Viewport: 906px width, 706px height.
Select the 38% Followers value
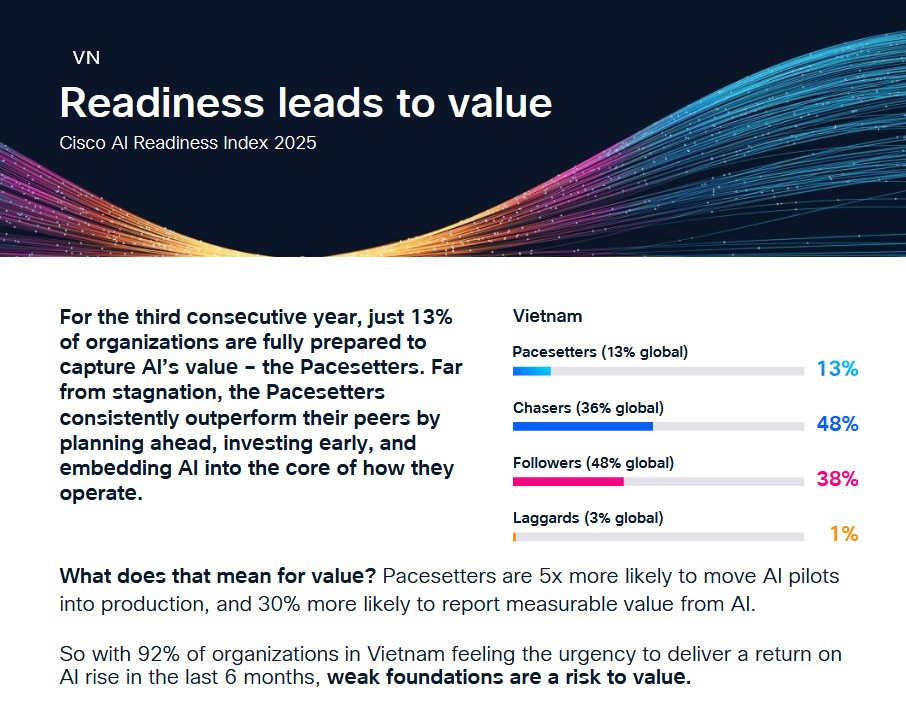[x=837, y=479]
